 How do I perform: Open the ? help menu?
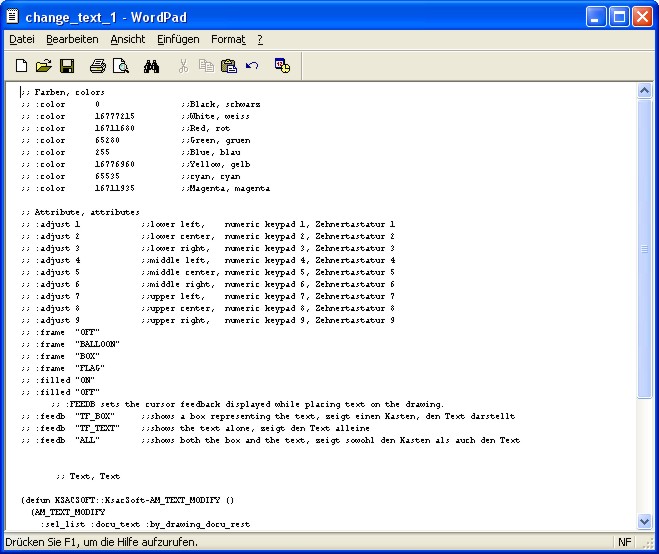pyautogui.click(x=260, y=39)
